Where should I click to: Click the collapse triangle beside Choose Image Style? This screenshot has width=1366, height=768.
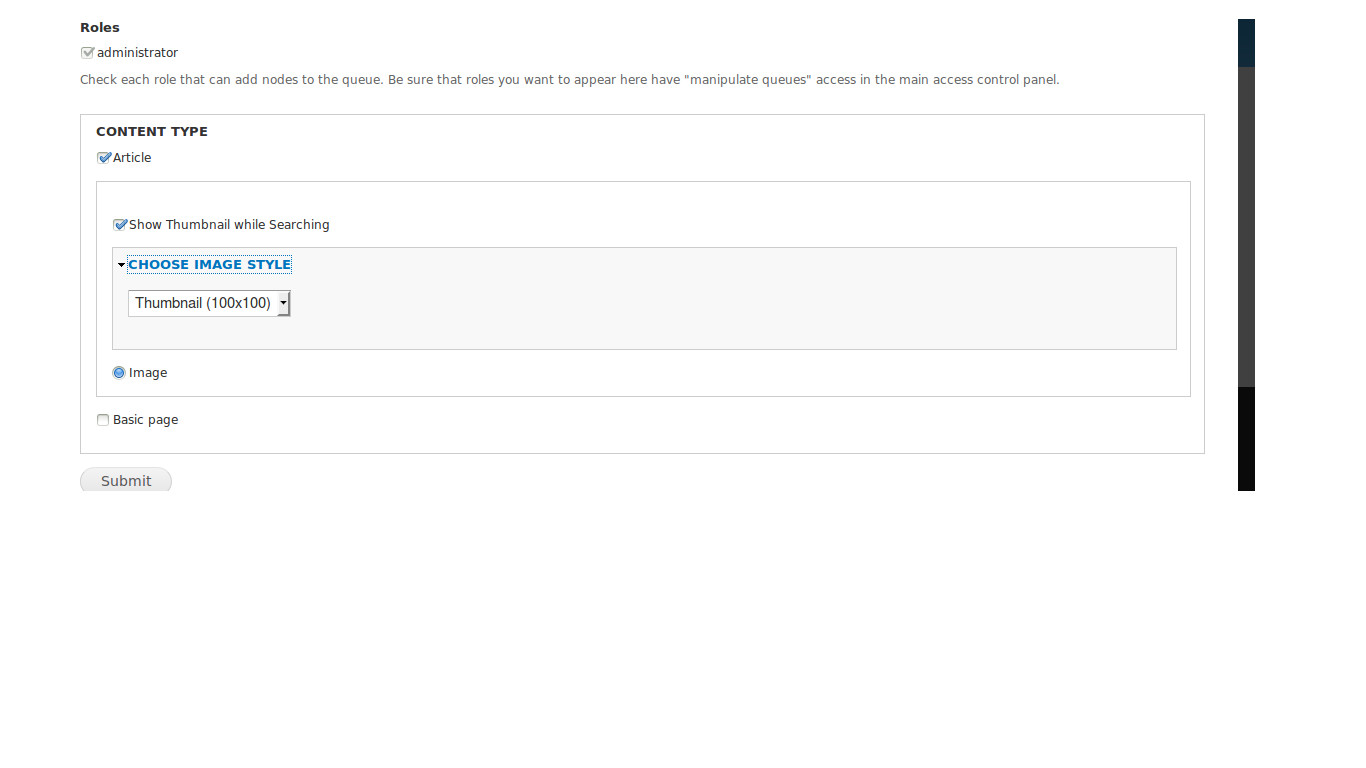pyautogui.click(x=121, y=265)
